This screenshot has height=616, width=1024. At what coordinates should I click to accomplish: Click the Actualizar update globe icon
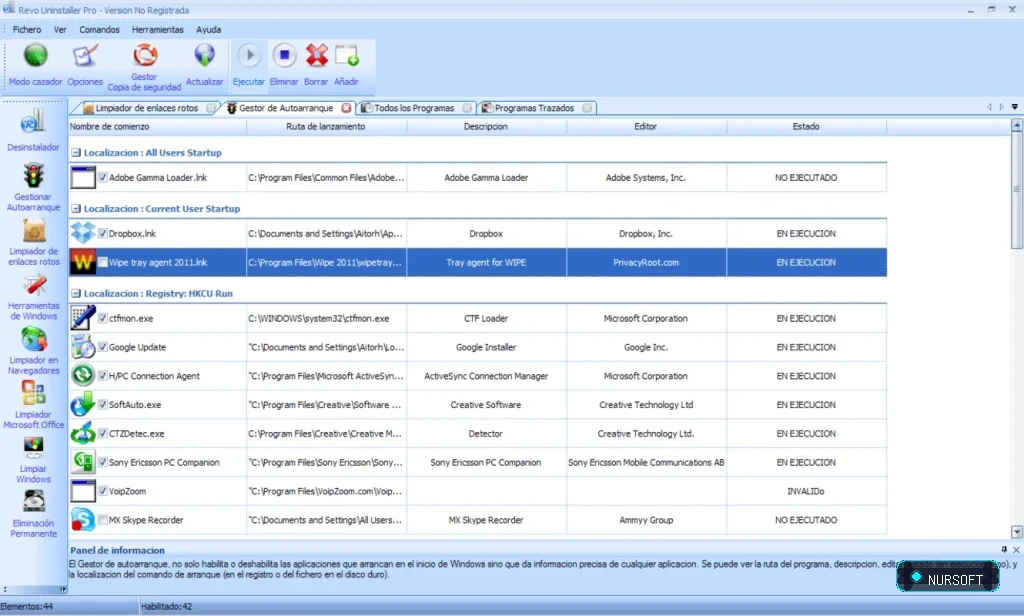pyautogui.click(x=204, y=56)
